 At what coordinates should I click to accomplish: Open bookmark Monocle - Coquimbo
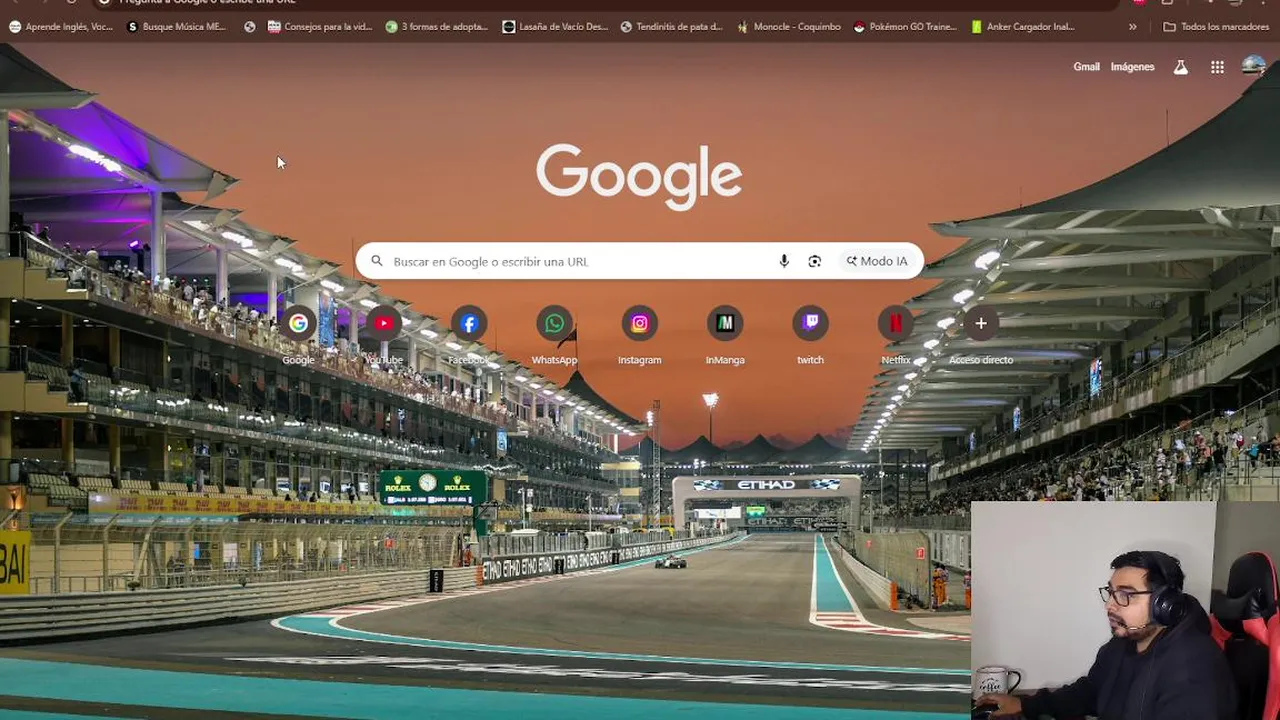click(x=789, y=27)
